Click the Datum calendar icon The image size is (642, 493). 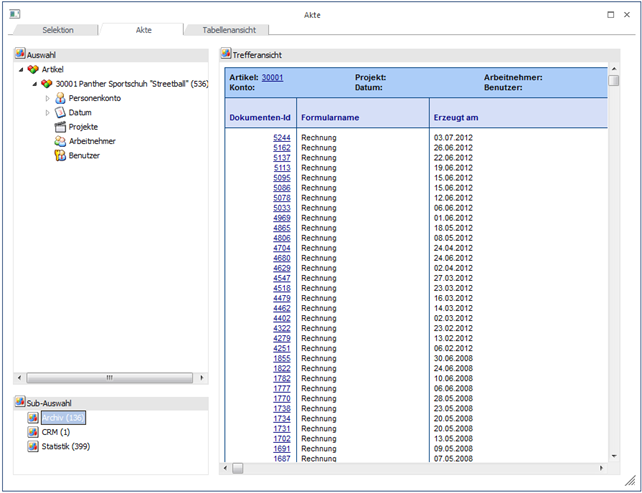(x=60, y=113)
